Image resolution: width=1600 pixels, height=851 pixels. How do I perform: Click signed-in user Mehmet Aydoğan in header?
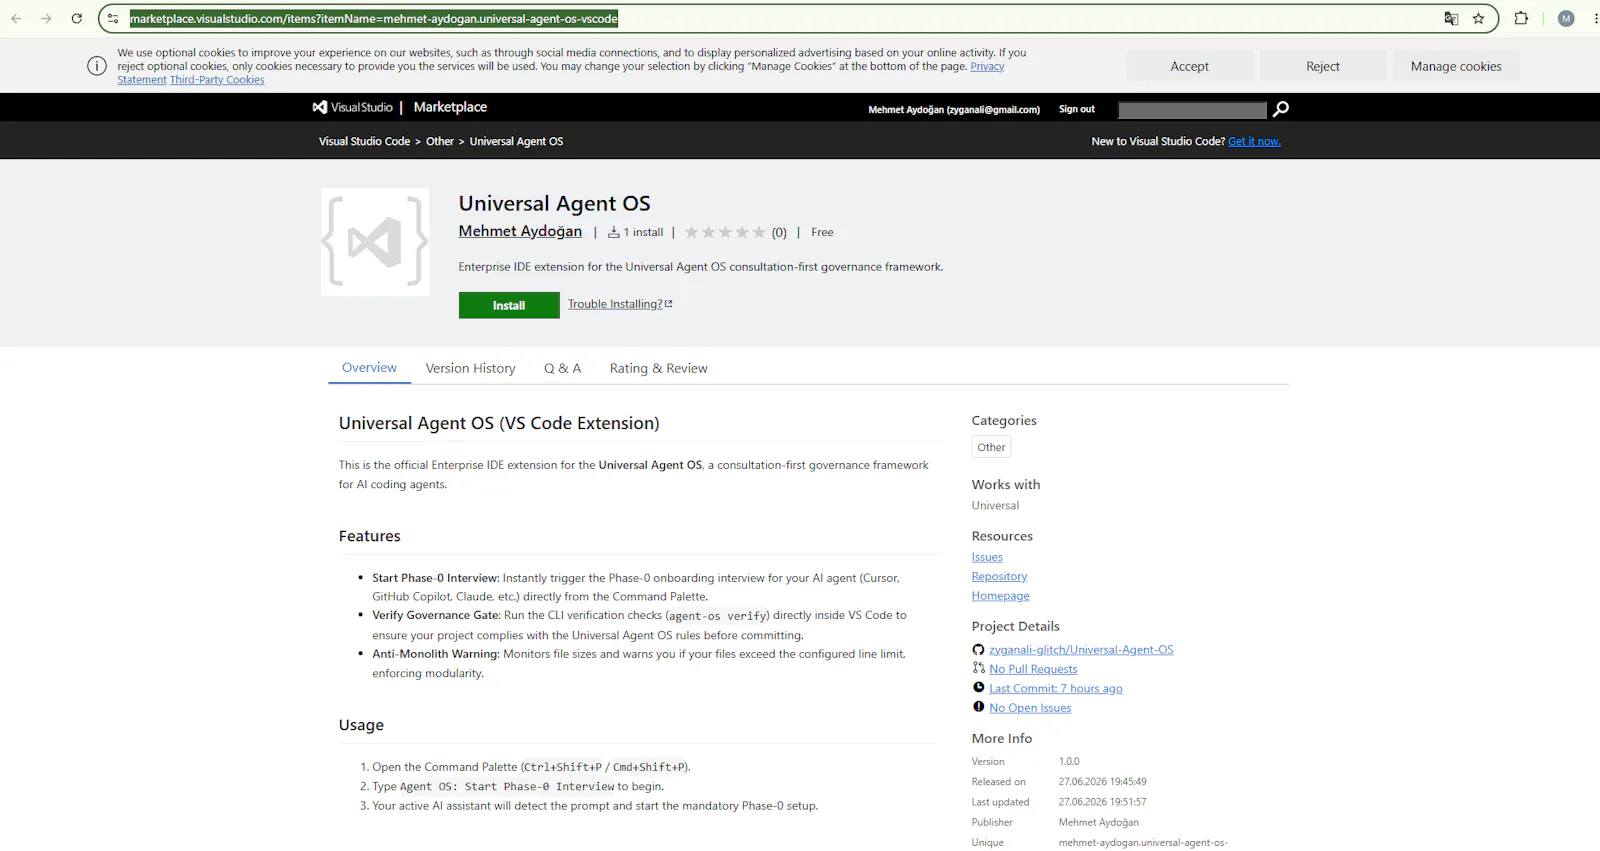click(x=954, y=109)
